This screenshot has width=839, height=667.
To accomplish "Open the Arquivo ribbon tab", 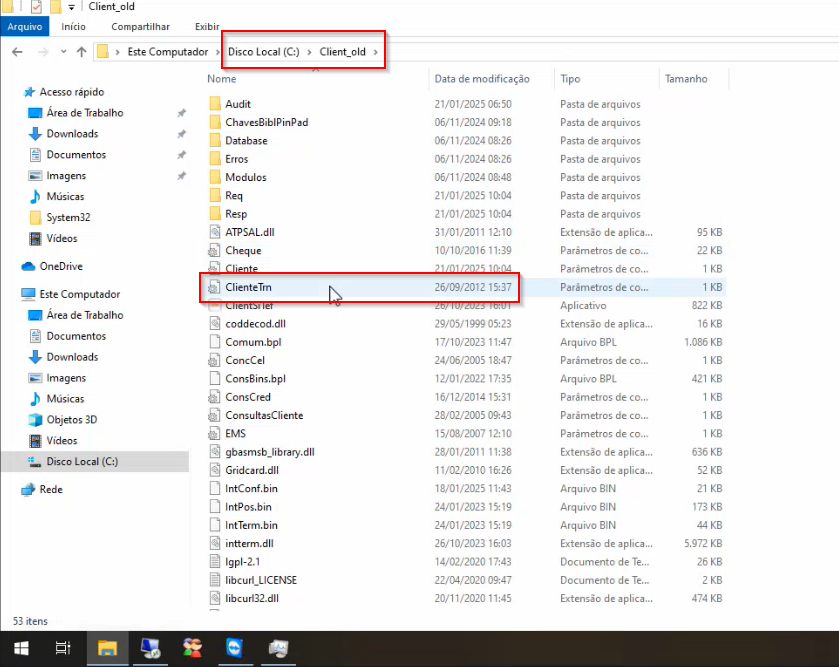I will click(25, 27).
